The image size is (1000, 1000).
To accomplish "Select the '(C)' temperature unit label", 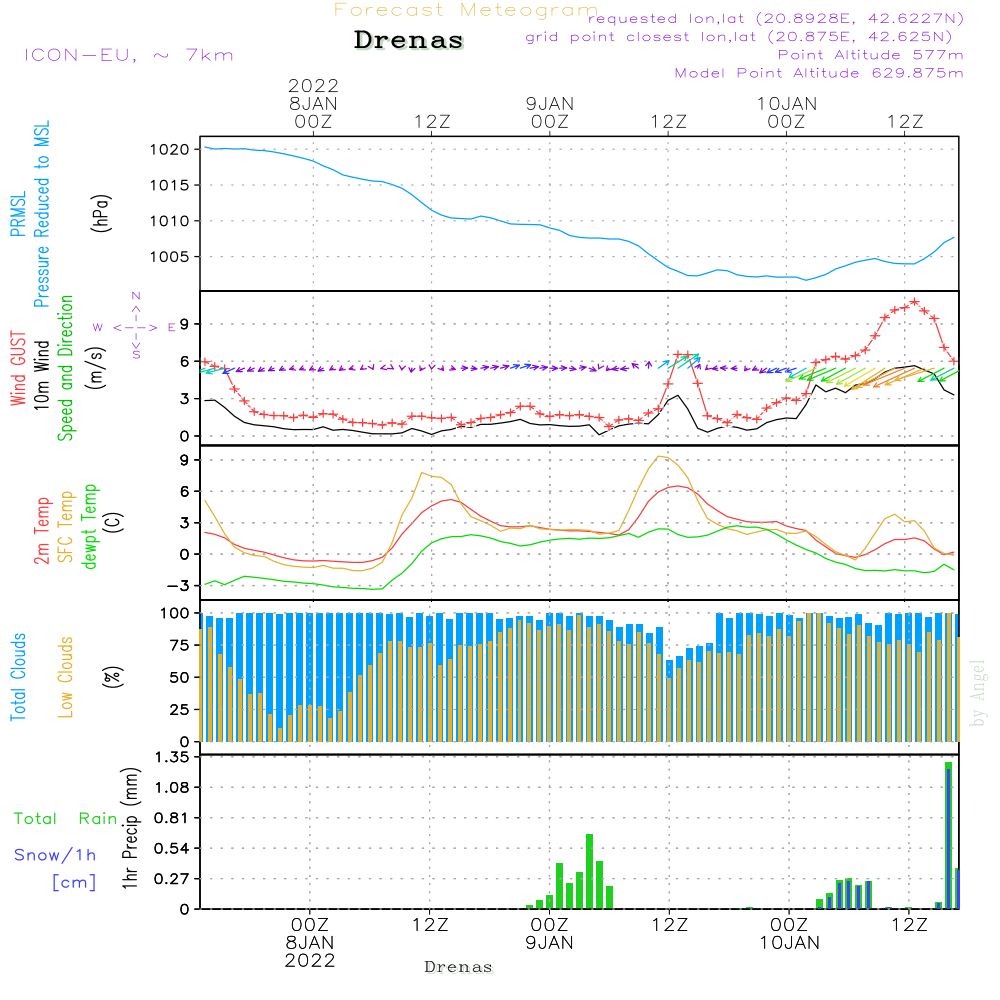I will 114,522.
